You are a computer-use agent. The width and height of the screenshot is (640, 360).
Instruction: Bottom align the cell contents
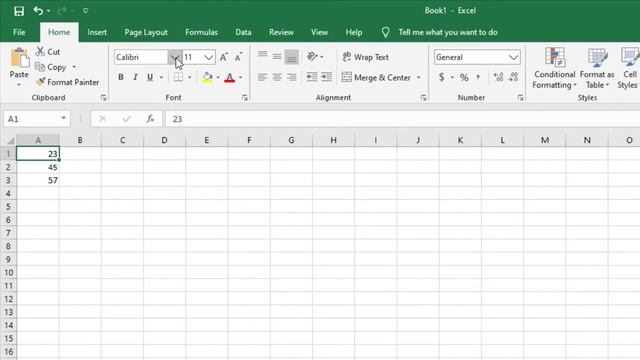tap(291, 57)
